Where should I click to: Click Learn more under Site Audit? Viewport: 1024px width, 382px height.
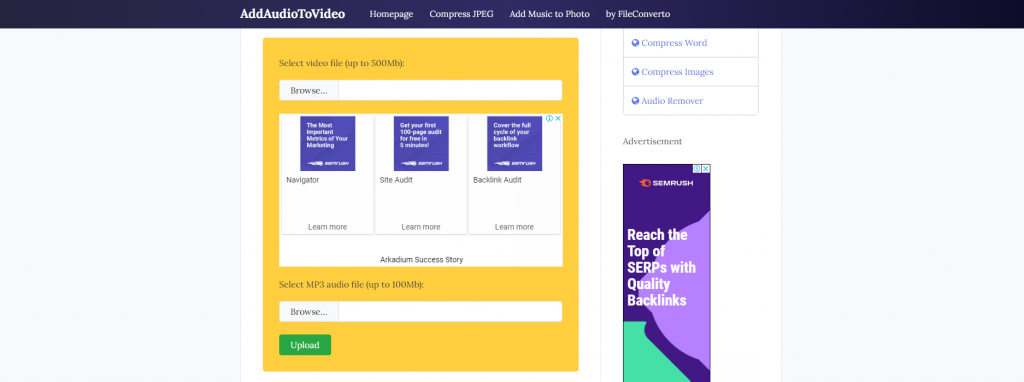tap(421, 227)
